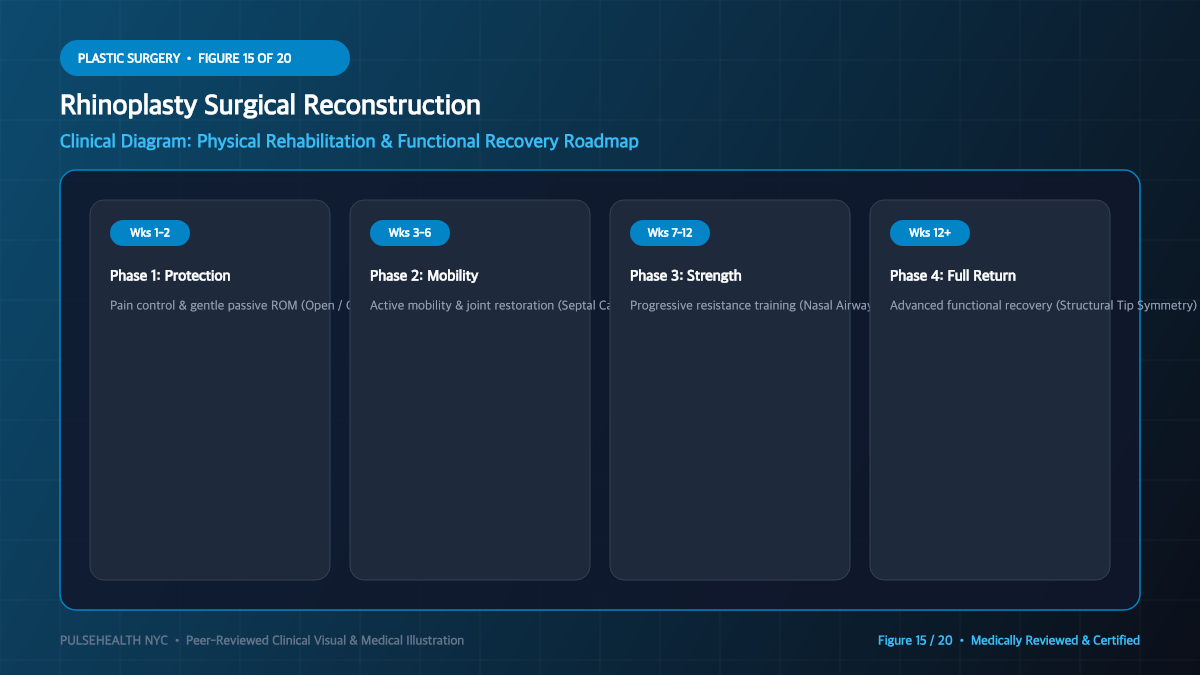Click the Phase 4: Full Return heading
Viewport: 1200px width, 675px height.
coord(953,275)
